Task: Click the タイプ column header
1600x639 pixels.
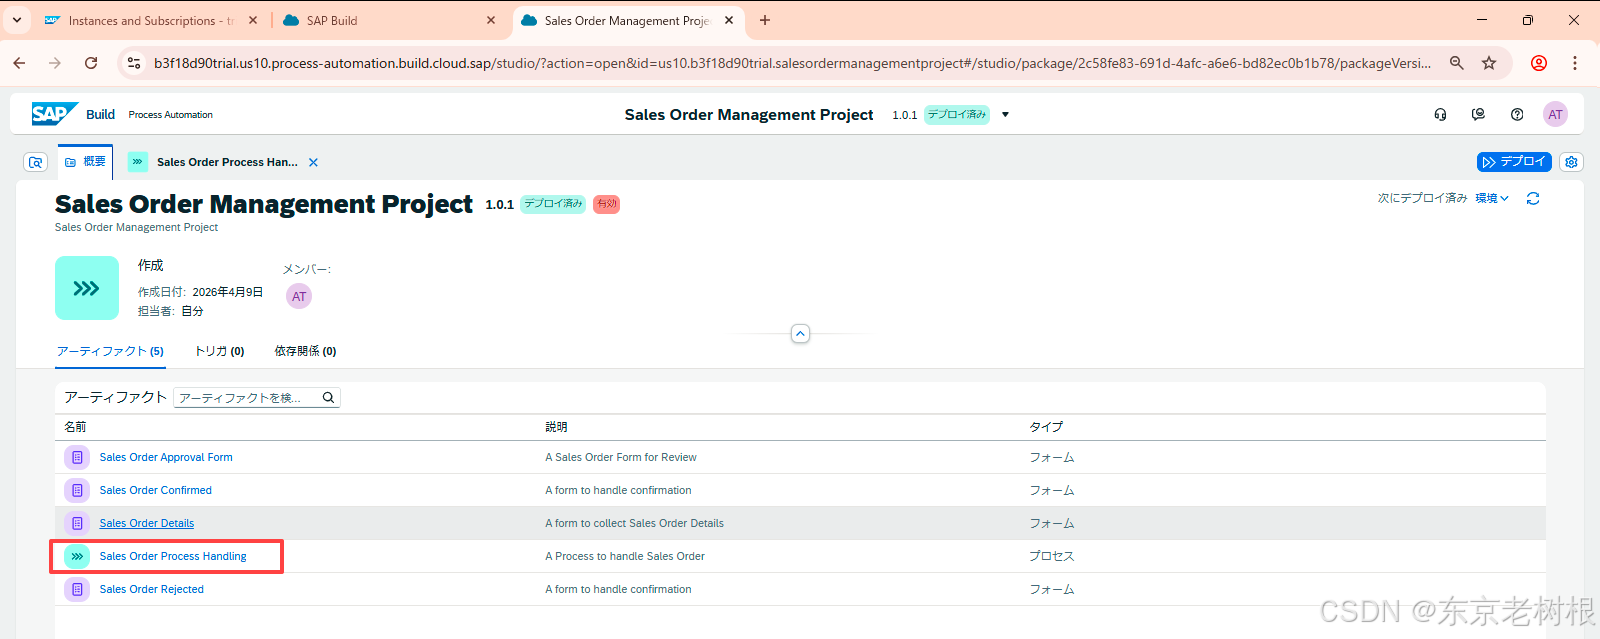Action: click(1046, 427)
